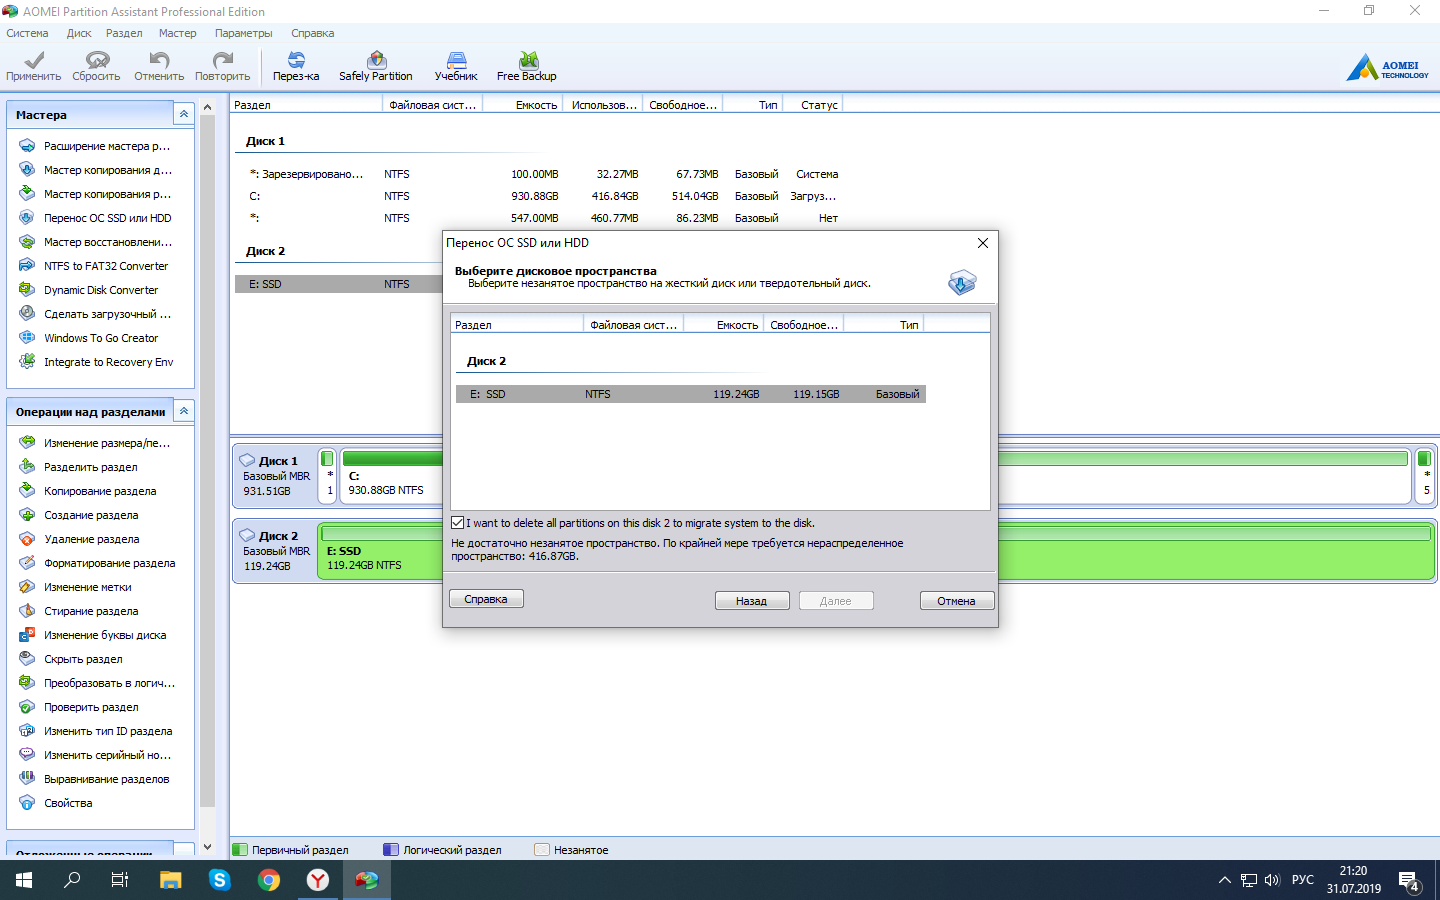Viewport: 1440px width, 900px height.
Task: Open Мастер копирования диска wizard
Action: (x=107, y=170)
